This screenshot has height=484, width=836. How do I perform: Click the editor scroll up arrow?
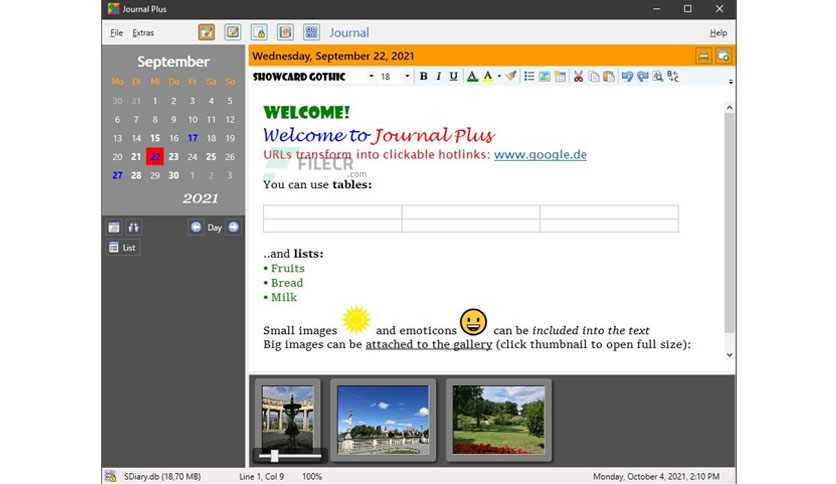coord(729,108)
